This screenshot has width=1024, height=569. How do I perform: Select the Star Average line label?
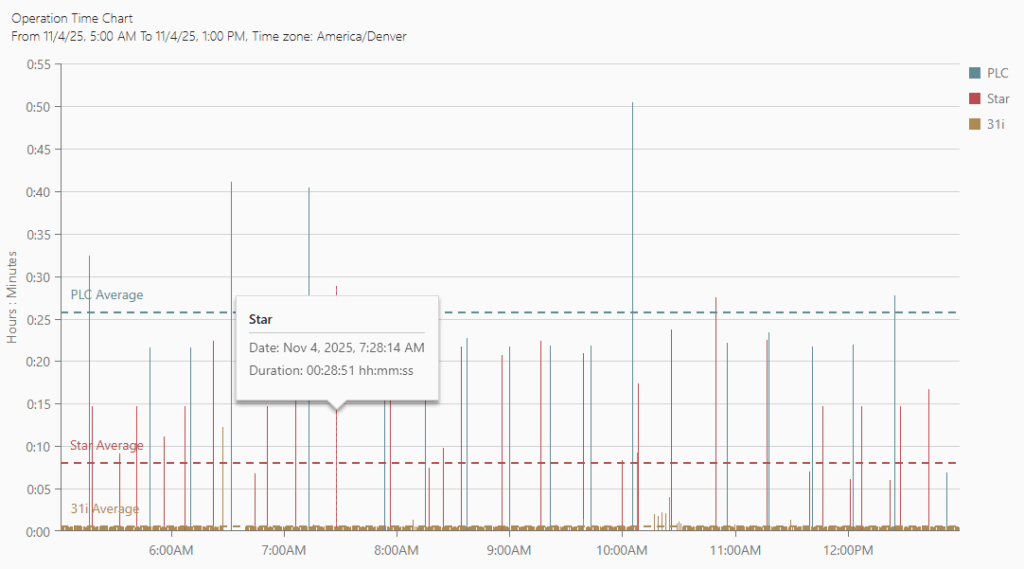(106, 445)
